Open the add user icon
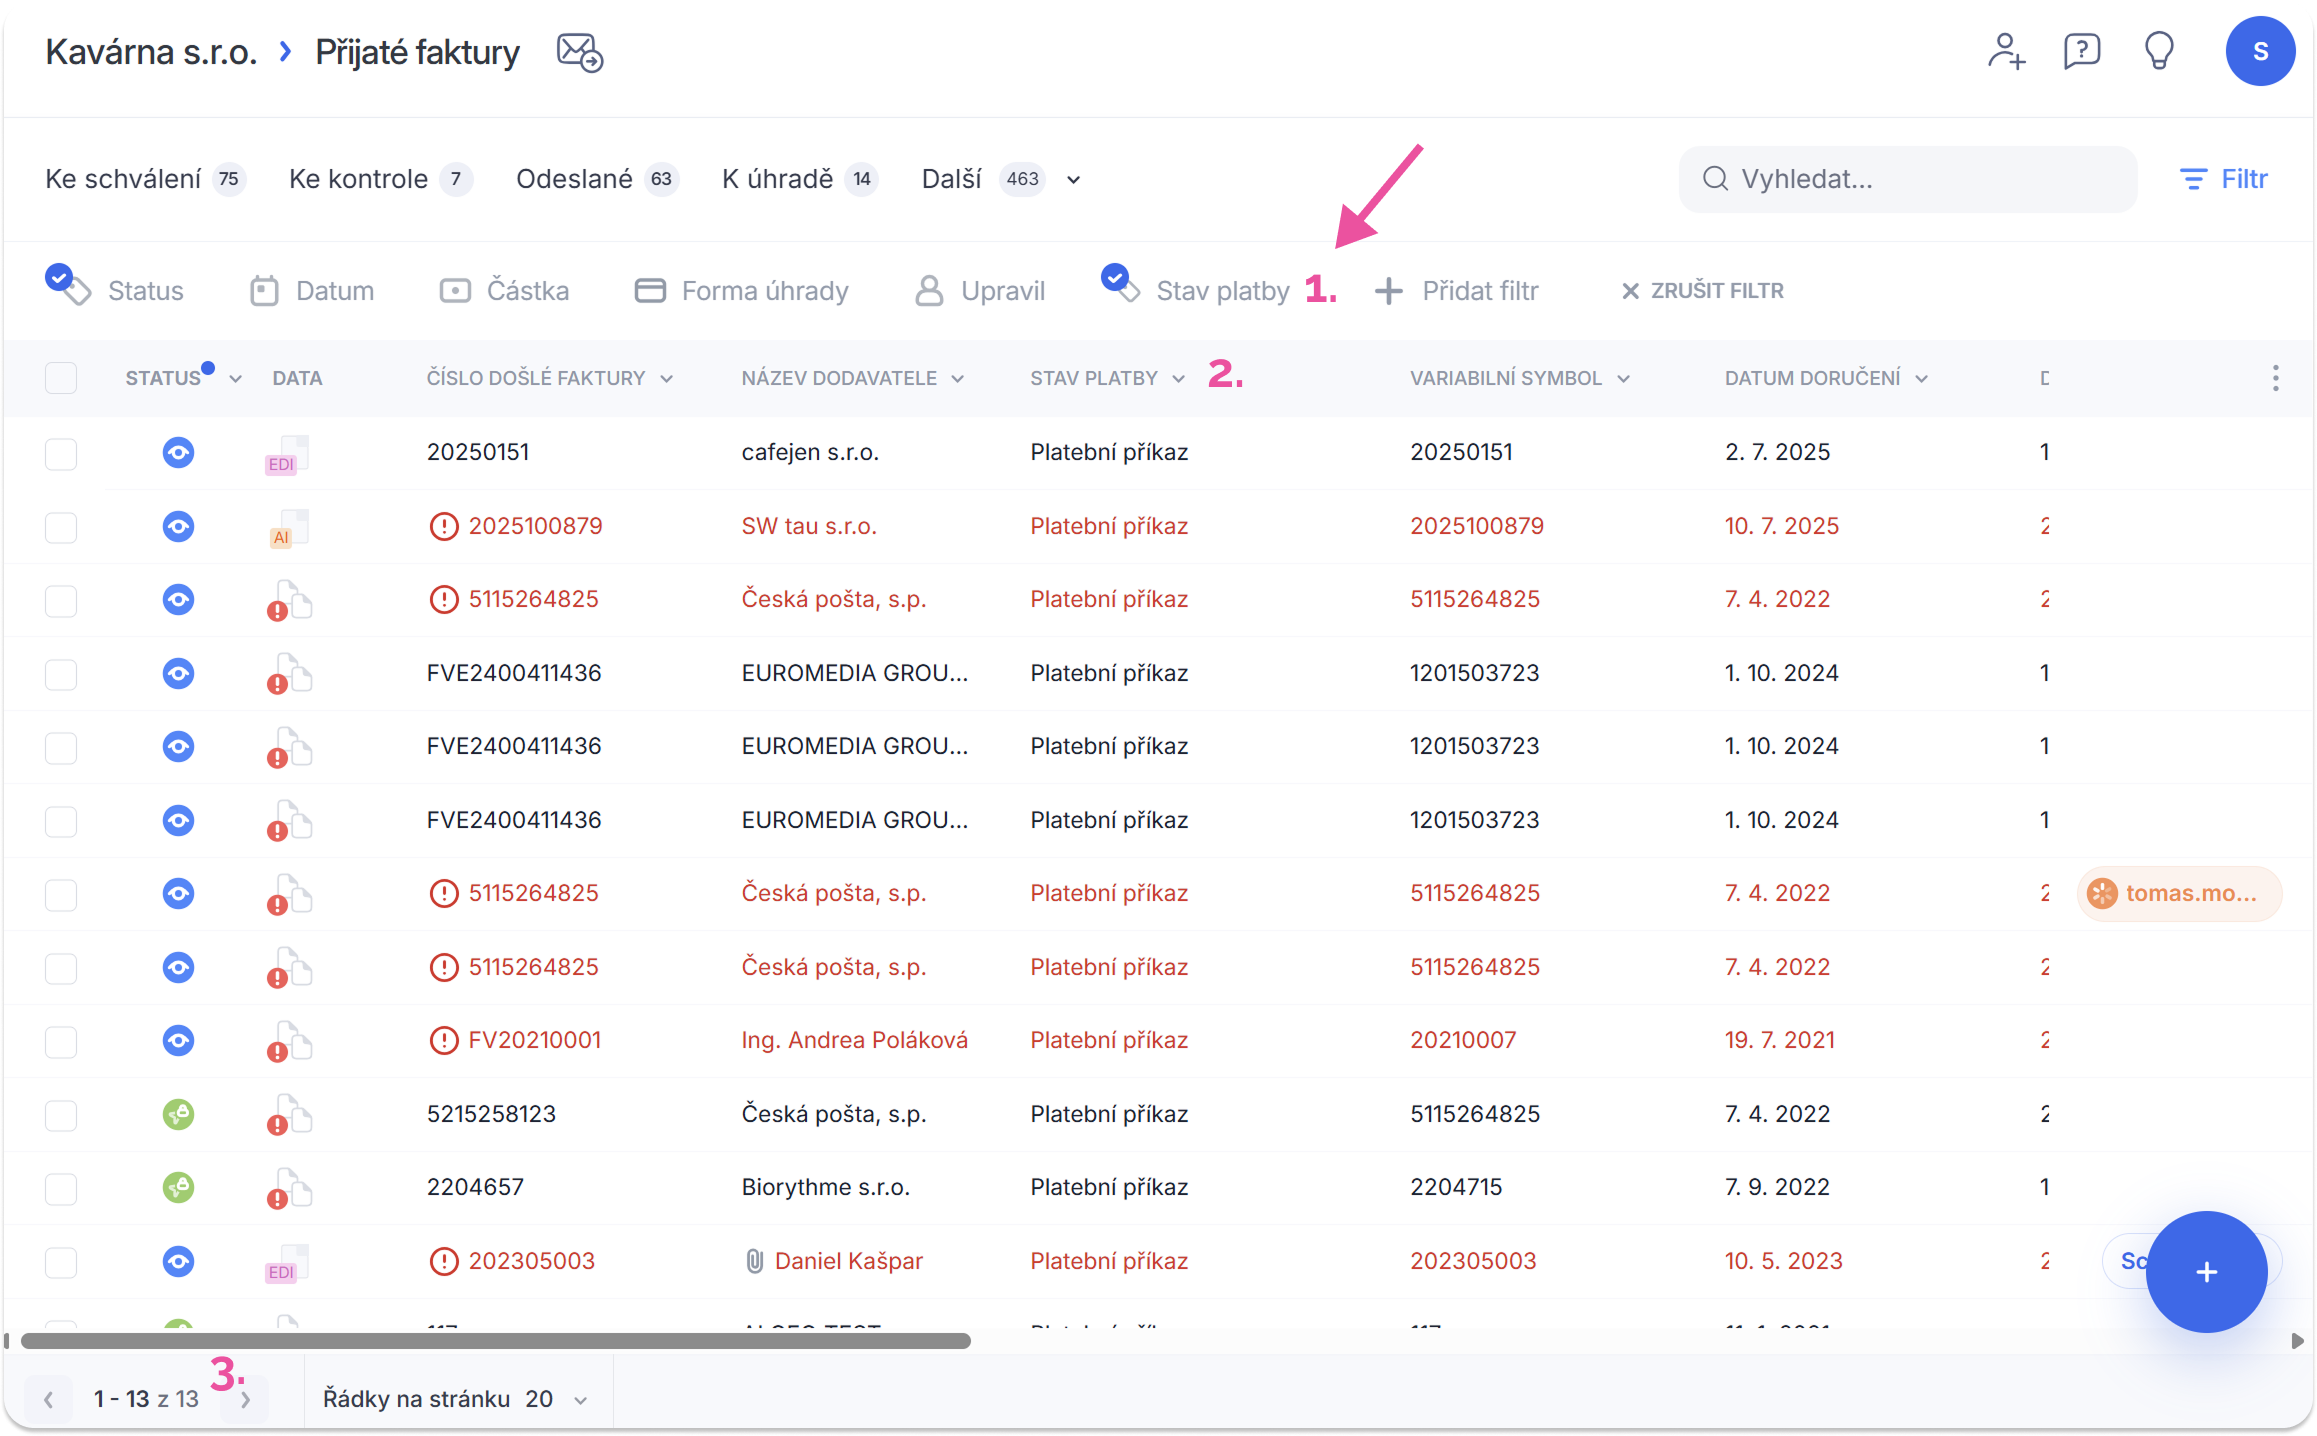 pyautogui.click(x=2006, y=51)
